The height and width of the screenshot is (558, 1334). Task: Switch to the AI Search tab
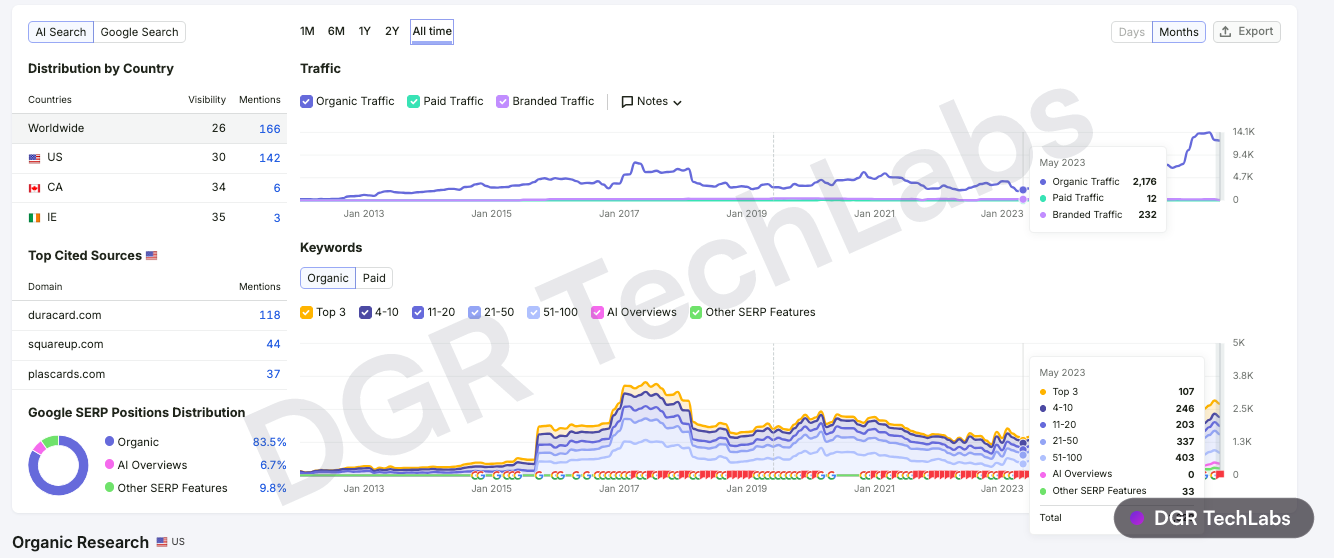[x=61, y=32]
